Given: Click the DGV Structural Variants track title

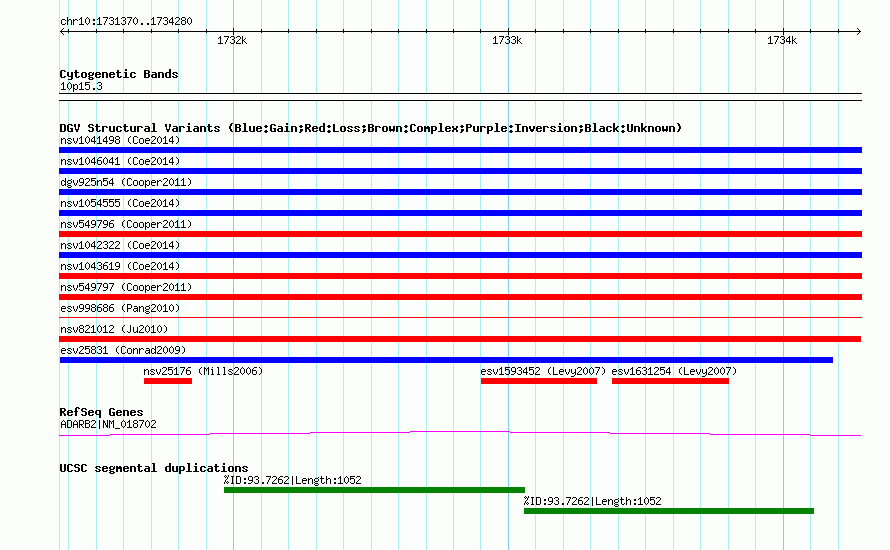Looking at the screenshot, I should (370, 128).
